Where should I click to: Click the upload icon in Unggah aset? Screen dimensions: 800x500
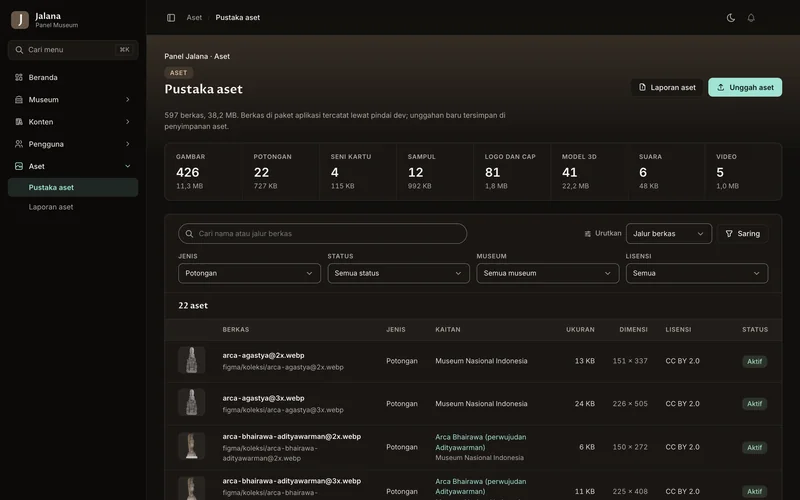click(x=720, y=87)
